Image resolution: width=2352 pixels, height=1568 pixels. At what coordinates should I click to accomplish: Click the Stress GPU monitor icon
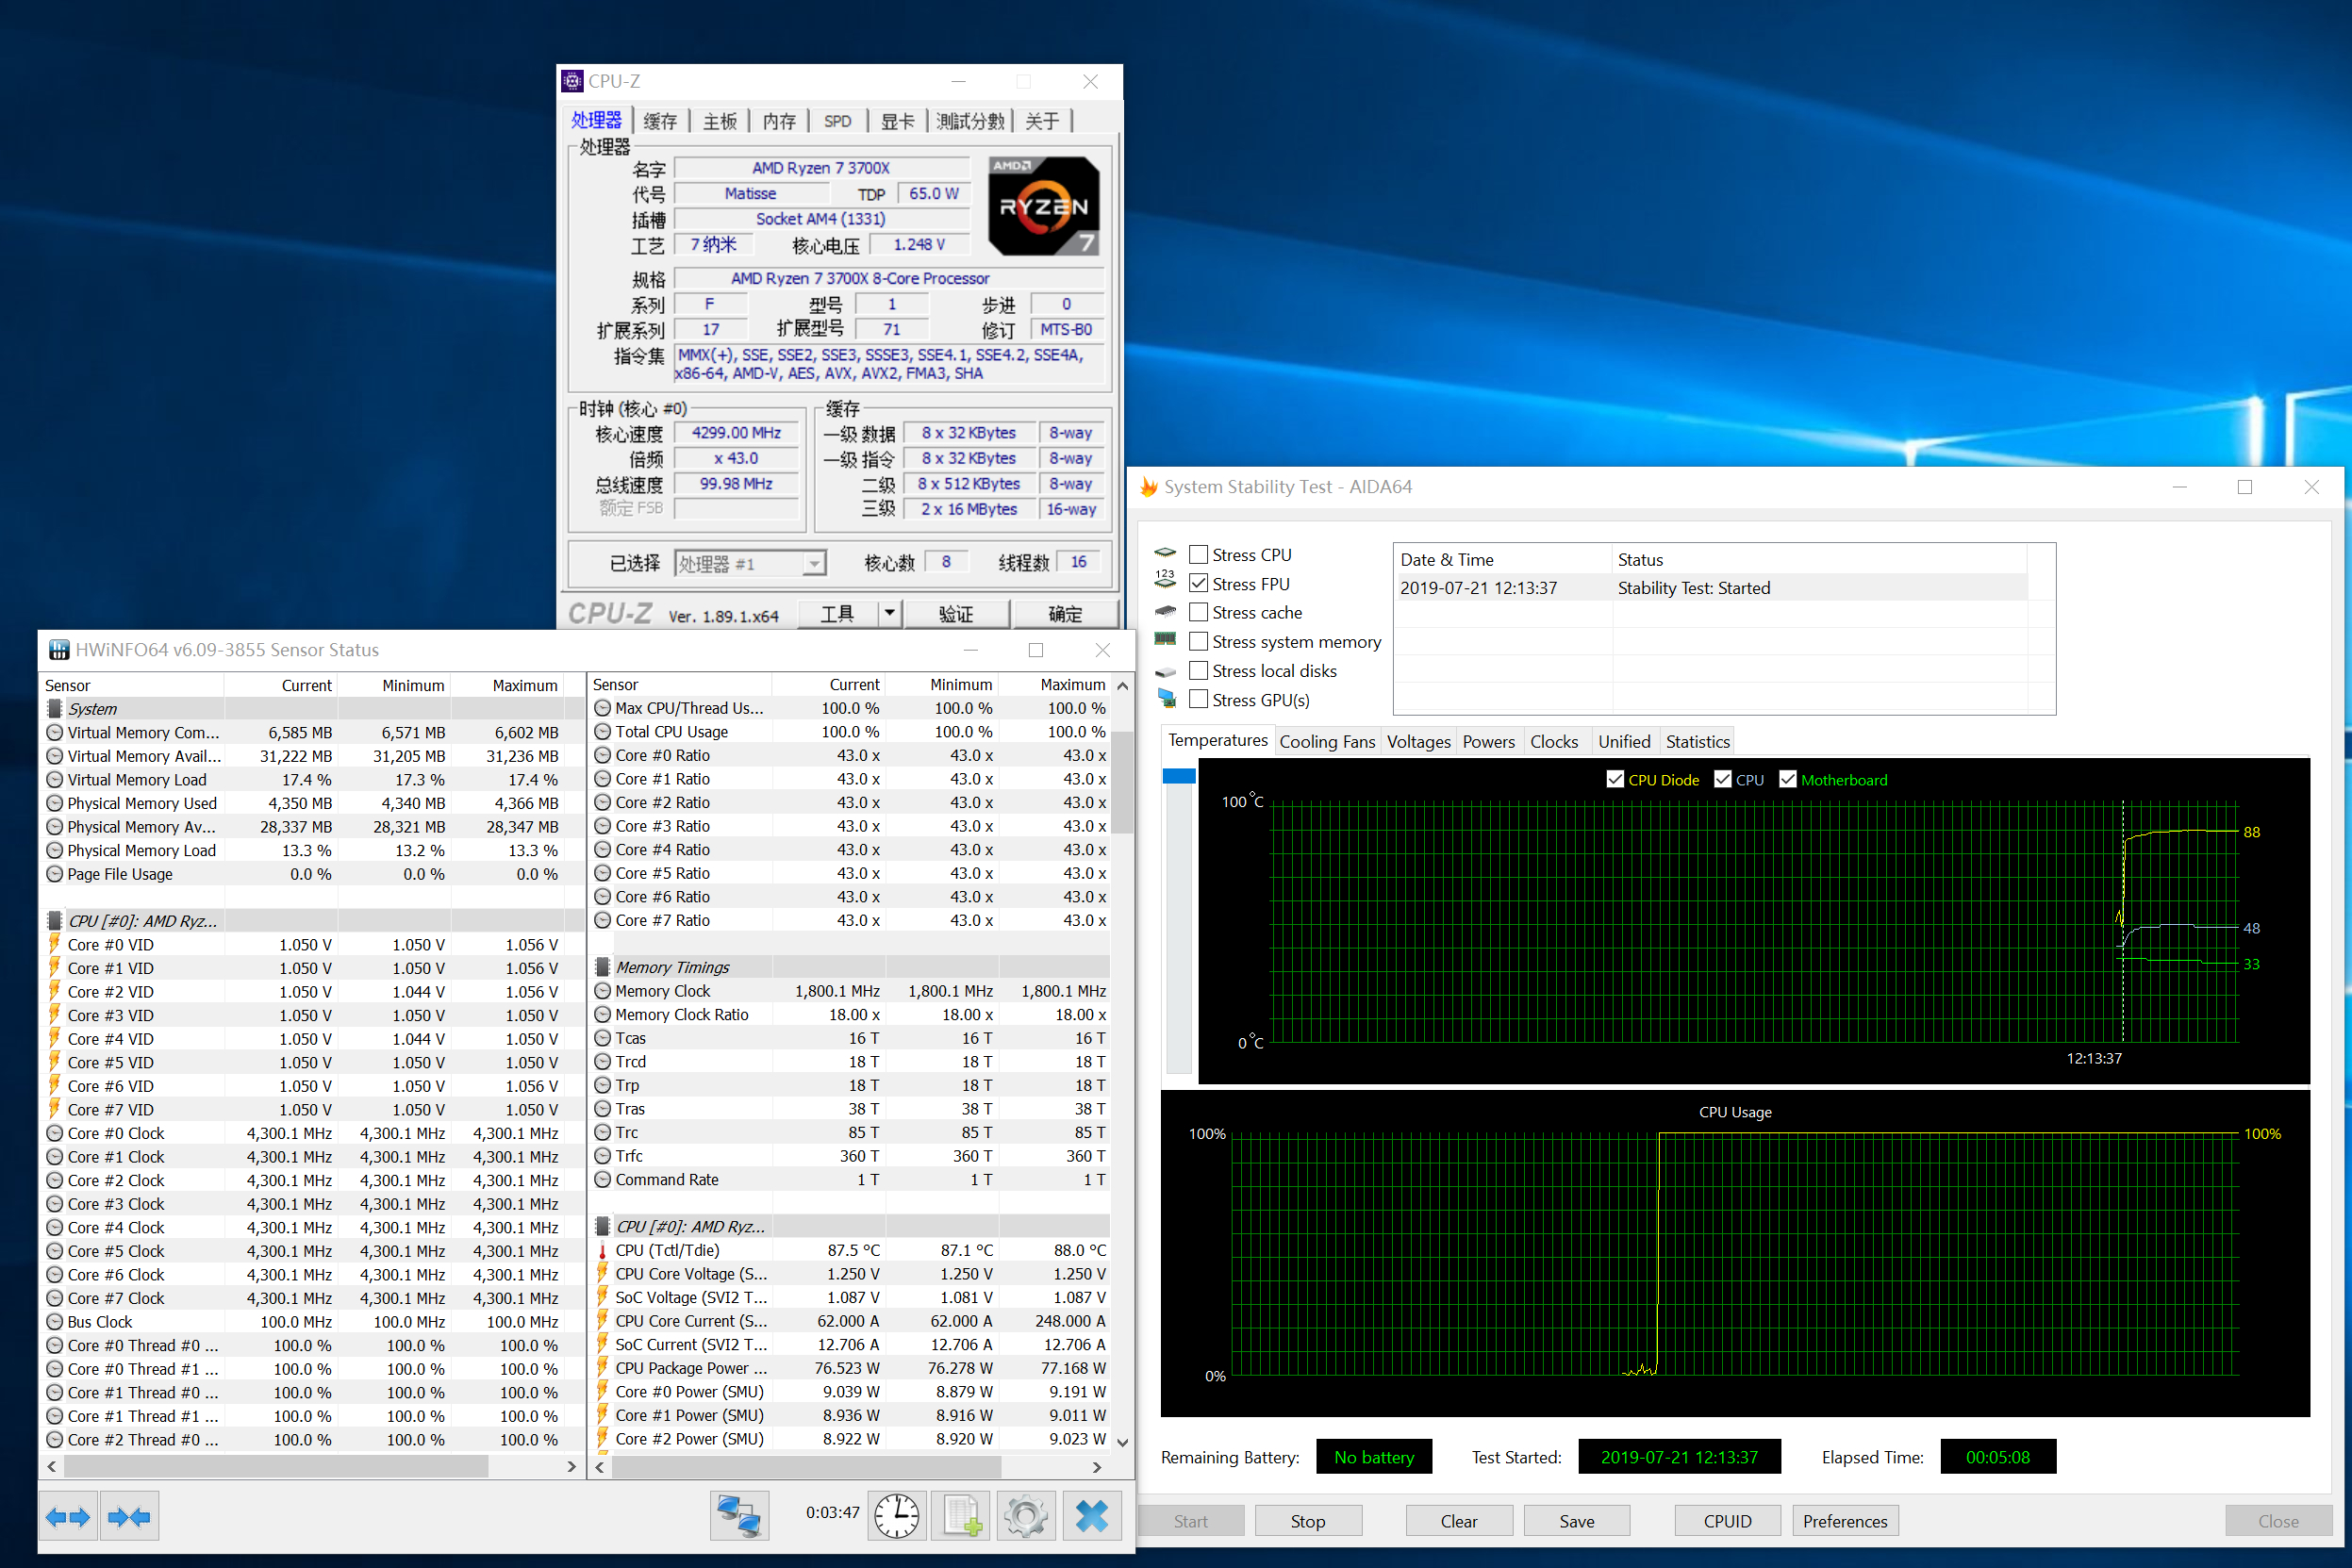tap(1166, 698)
